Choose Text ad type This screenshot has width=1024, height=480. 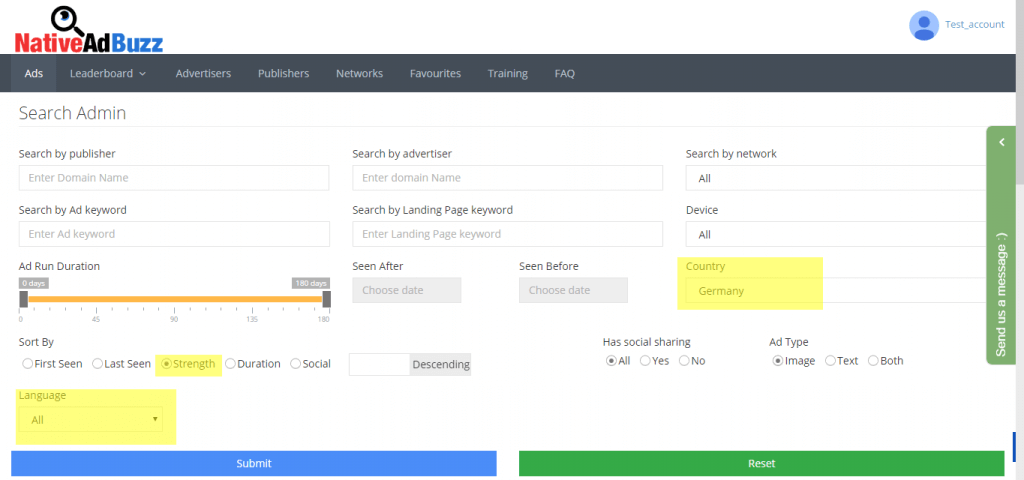pyautogui.click(x=831, y=360)
